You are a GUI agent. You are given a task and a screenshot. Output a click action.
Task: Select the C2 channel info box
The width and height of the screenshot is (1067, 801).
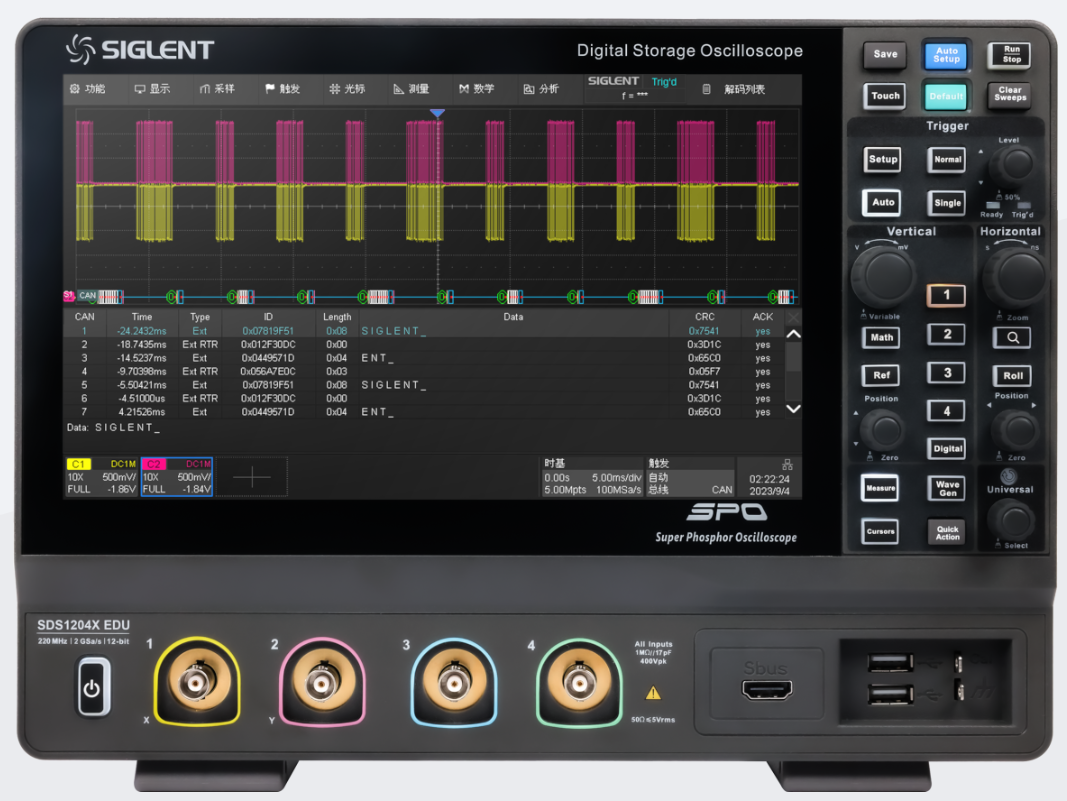click(x=177, y=476)
